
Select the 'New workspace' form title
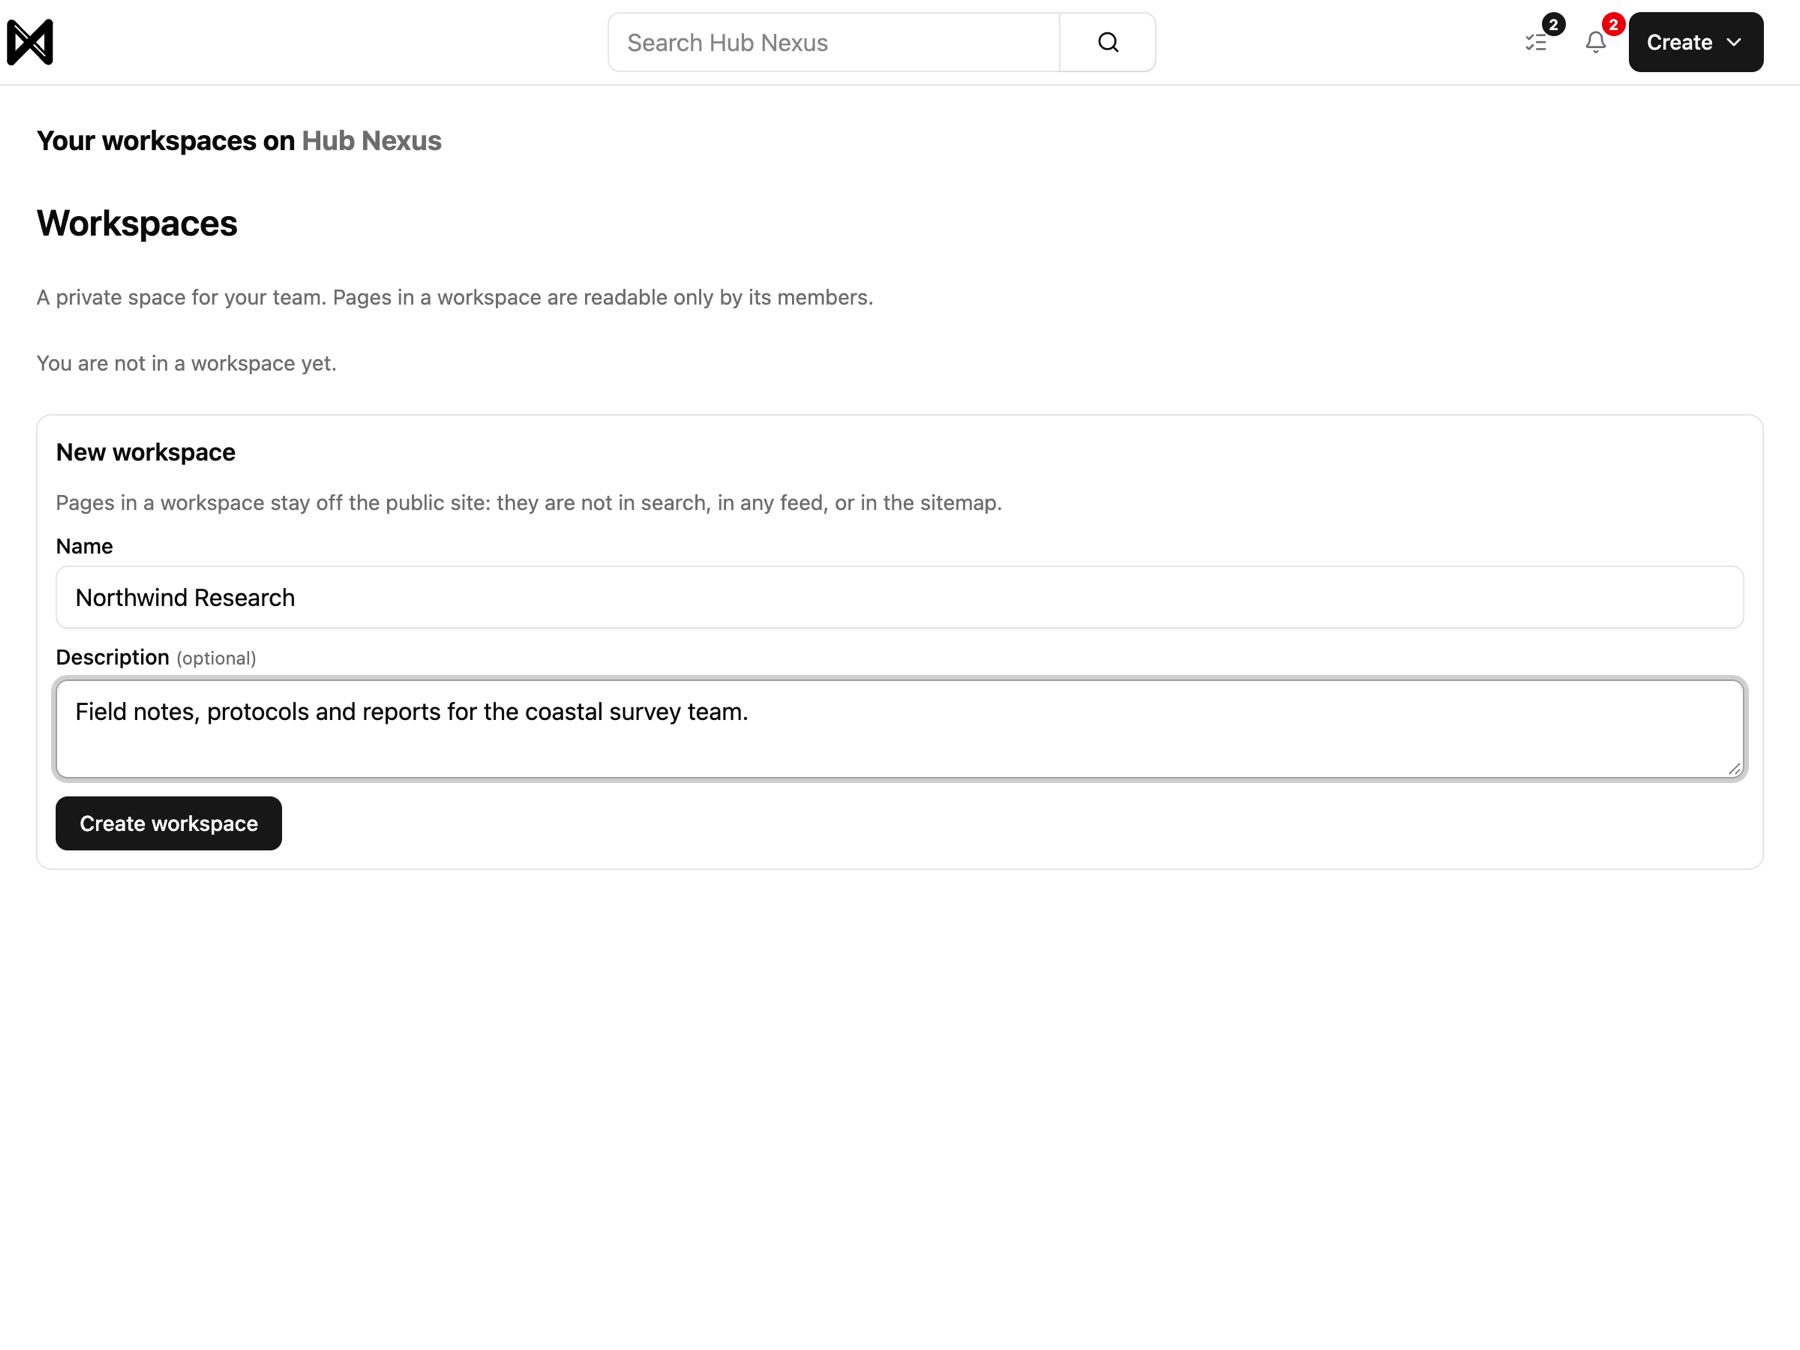click(146, 452)
